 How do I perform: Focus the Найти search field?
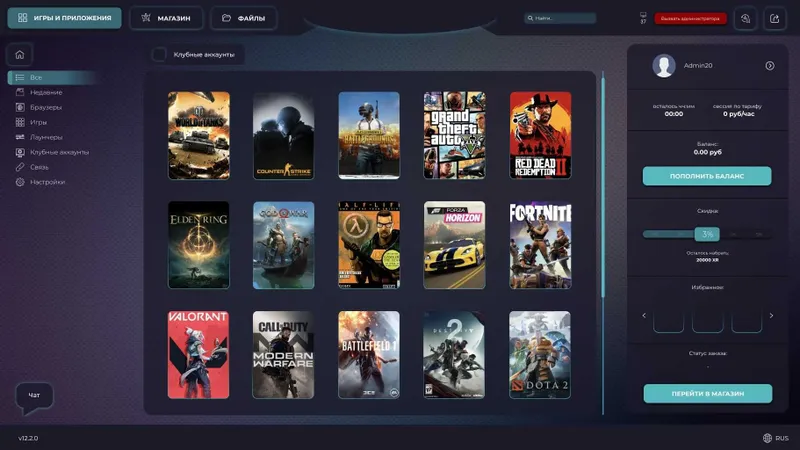(560, 18)
